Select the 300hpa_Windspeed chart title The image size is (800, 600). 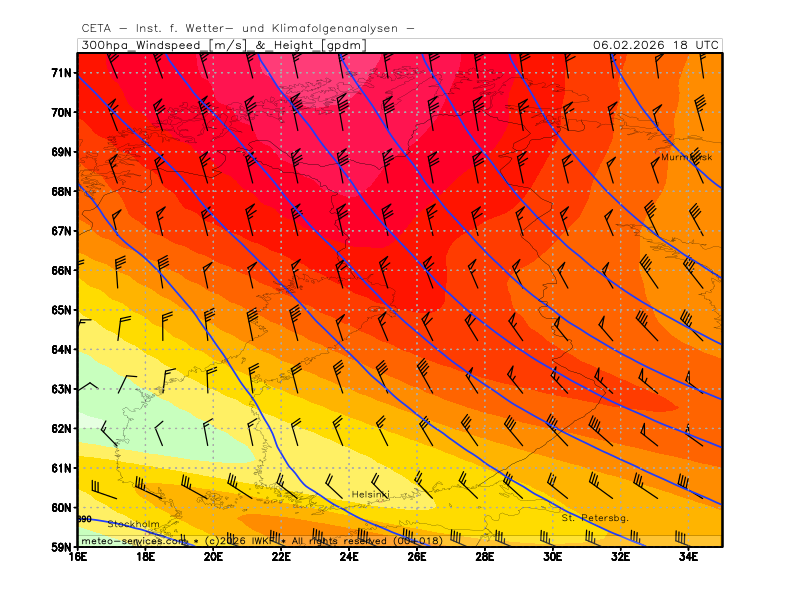pyautogui.click(x=222, y=45)
